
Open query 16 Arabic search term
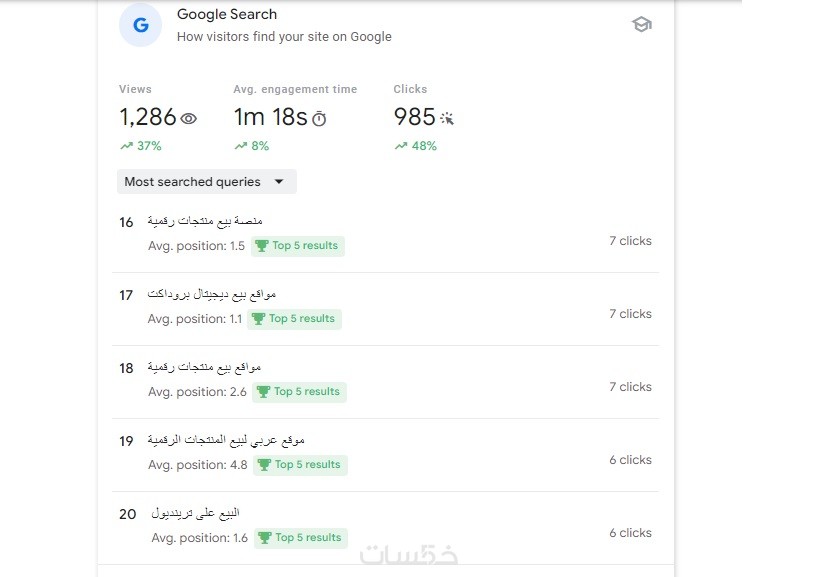pyautogui.click(x=205, y=221)
